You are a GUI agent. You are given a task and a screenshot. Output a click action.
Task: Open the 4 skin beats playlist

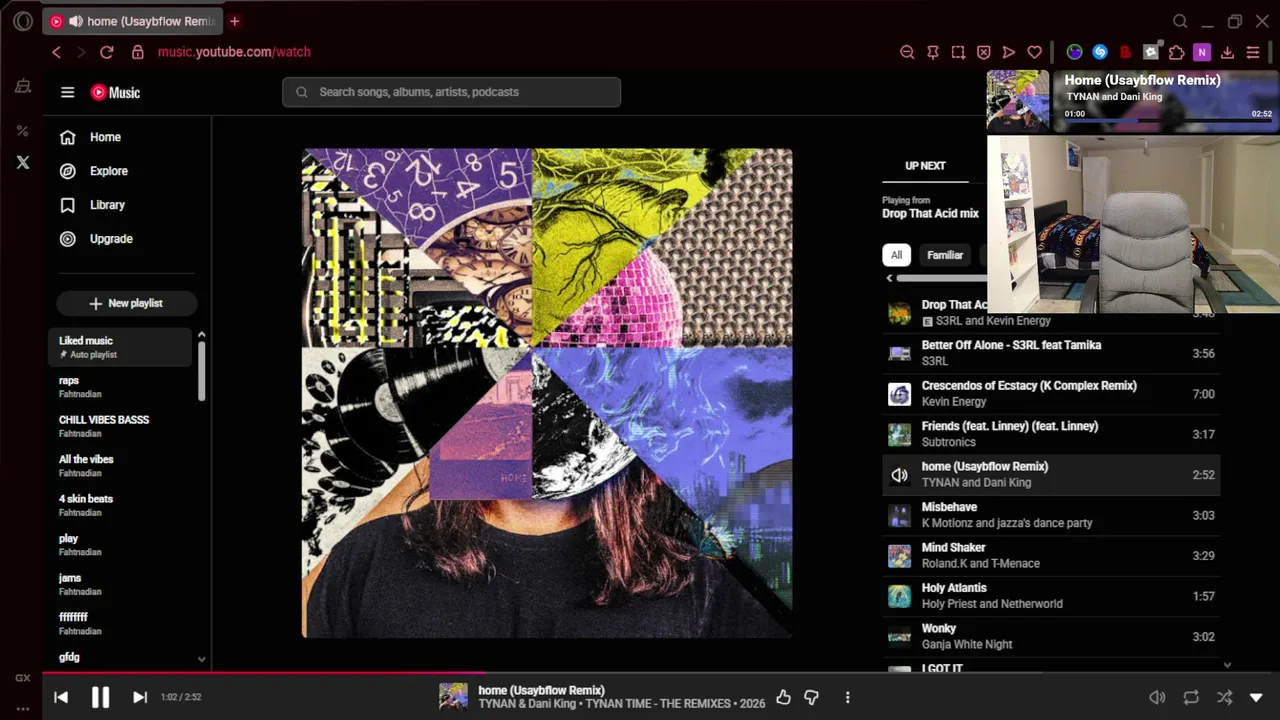coord(120,505)
